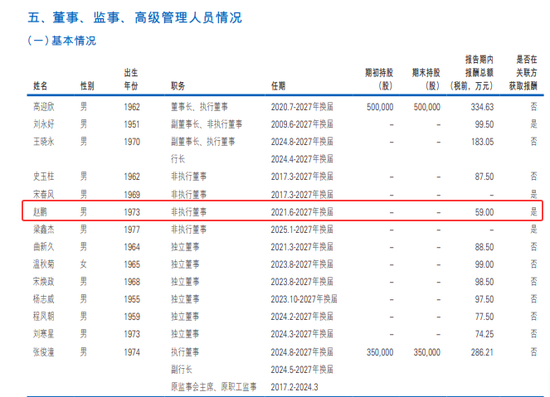Select 高迎欣's opening shareholding 500,000
The height and width of the screenshot is (397, 550).
380,107
